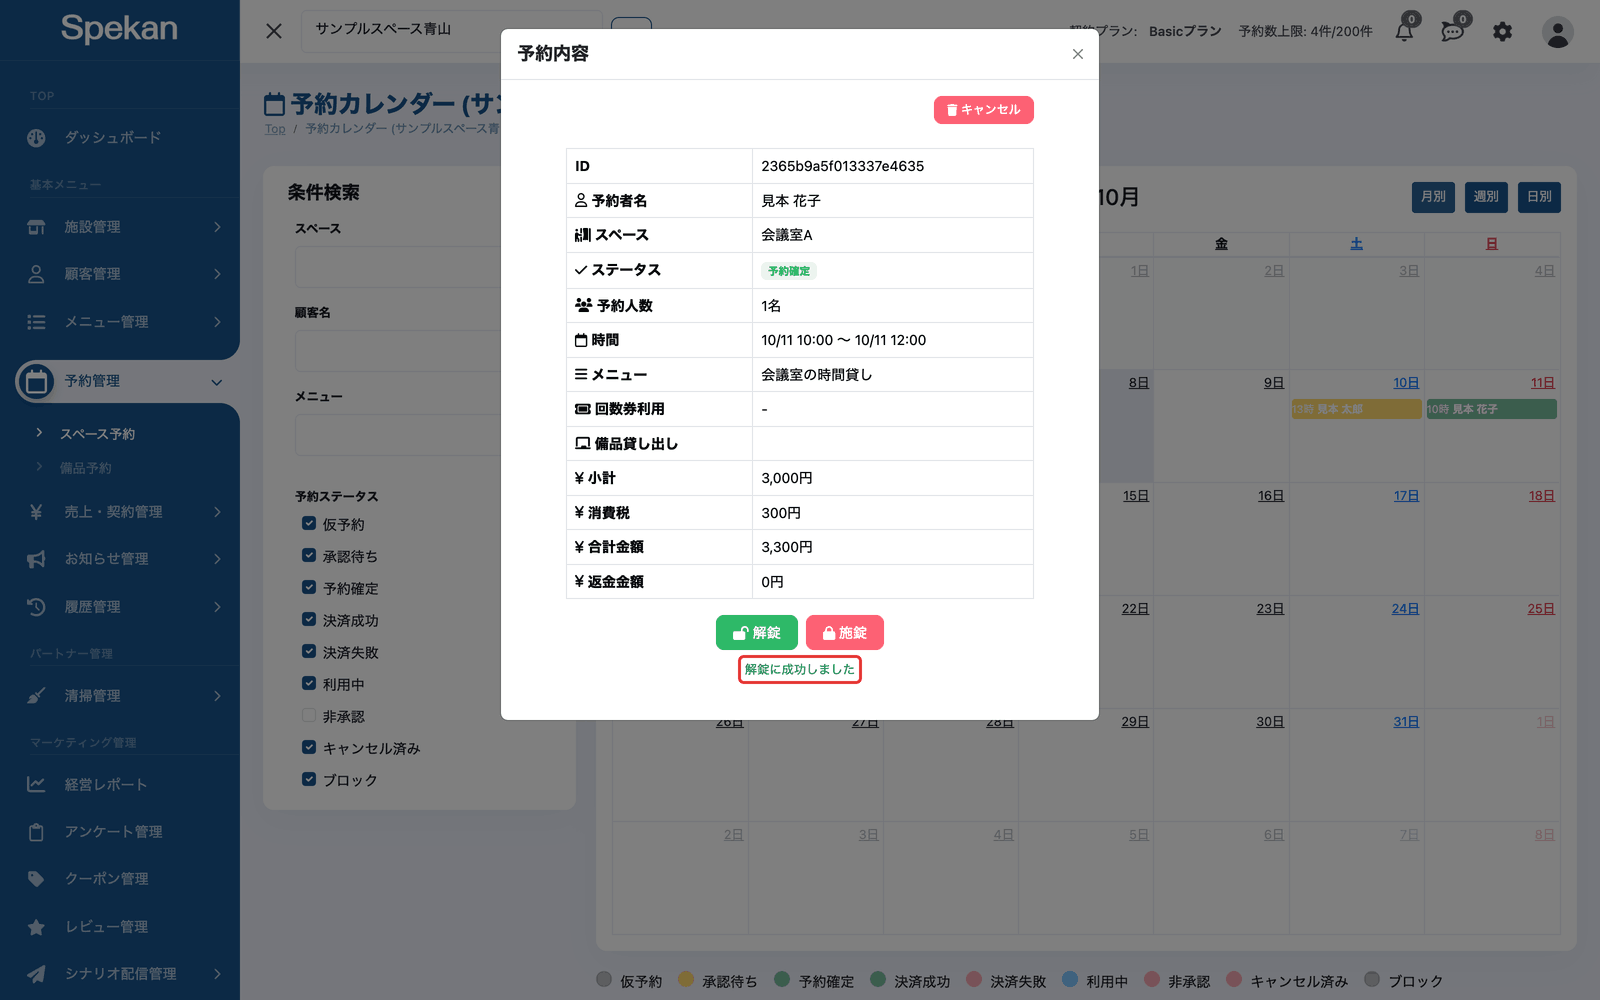This screenshot has width=1600, height=1000.
Task: Switch calendar to 月別 view
Action: (x=1433, y=197)
